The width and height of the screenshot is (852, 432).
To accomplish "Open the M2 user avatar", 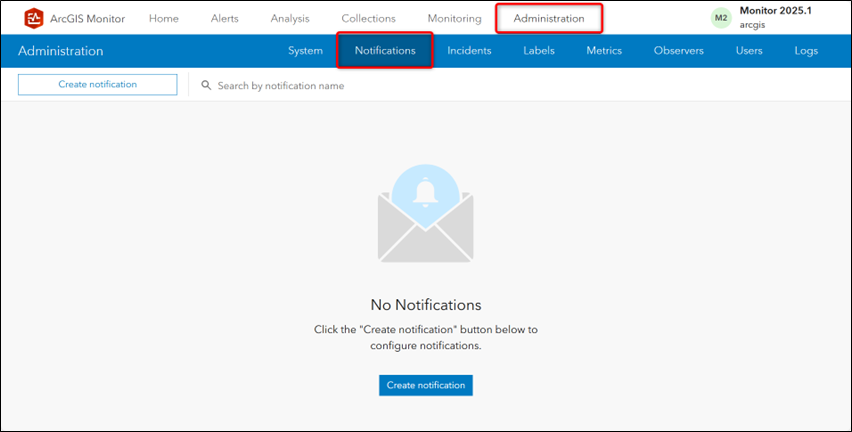I will [721, 18].
